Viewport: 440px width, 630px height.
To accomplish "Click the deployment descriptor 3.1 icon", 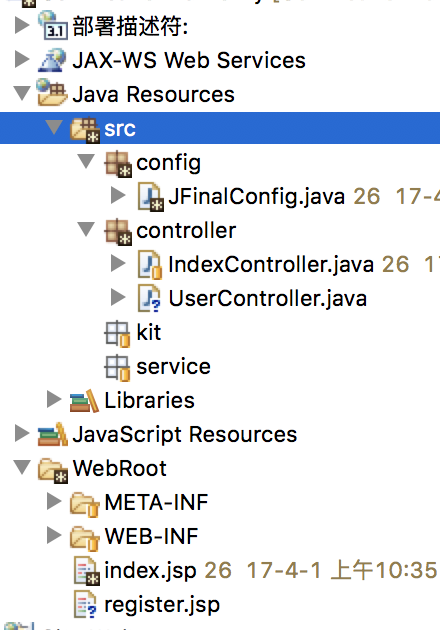I will [x=52, y=26].
